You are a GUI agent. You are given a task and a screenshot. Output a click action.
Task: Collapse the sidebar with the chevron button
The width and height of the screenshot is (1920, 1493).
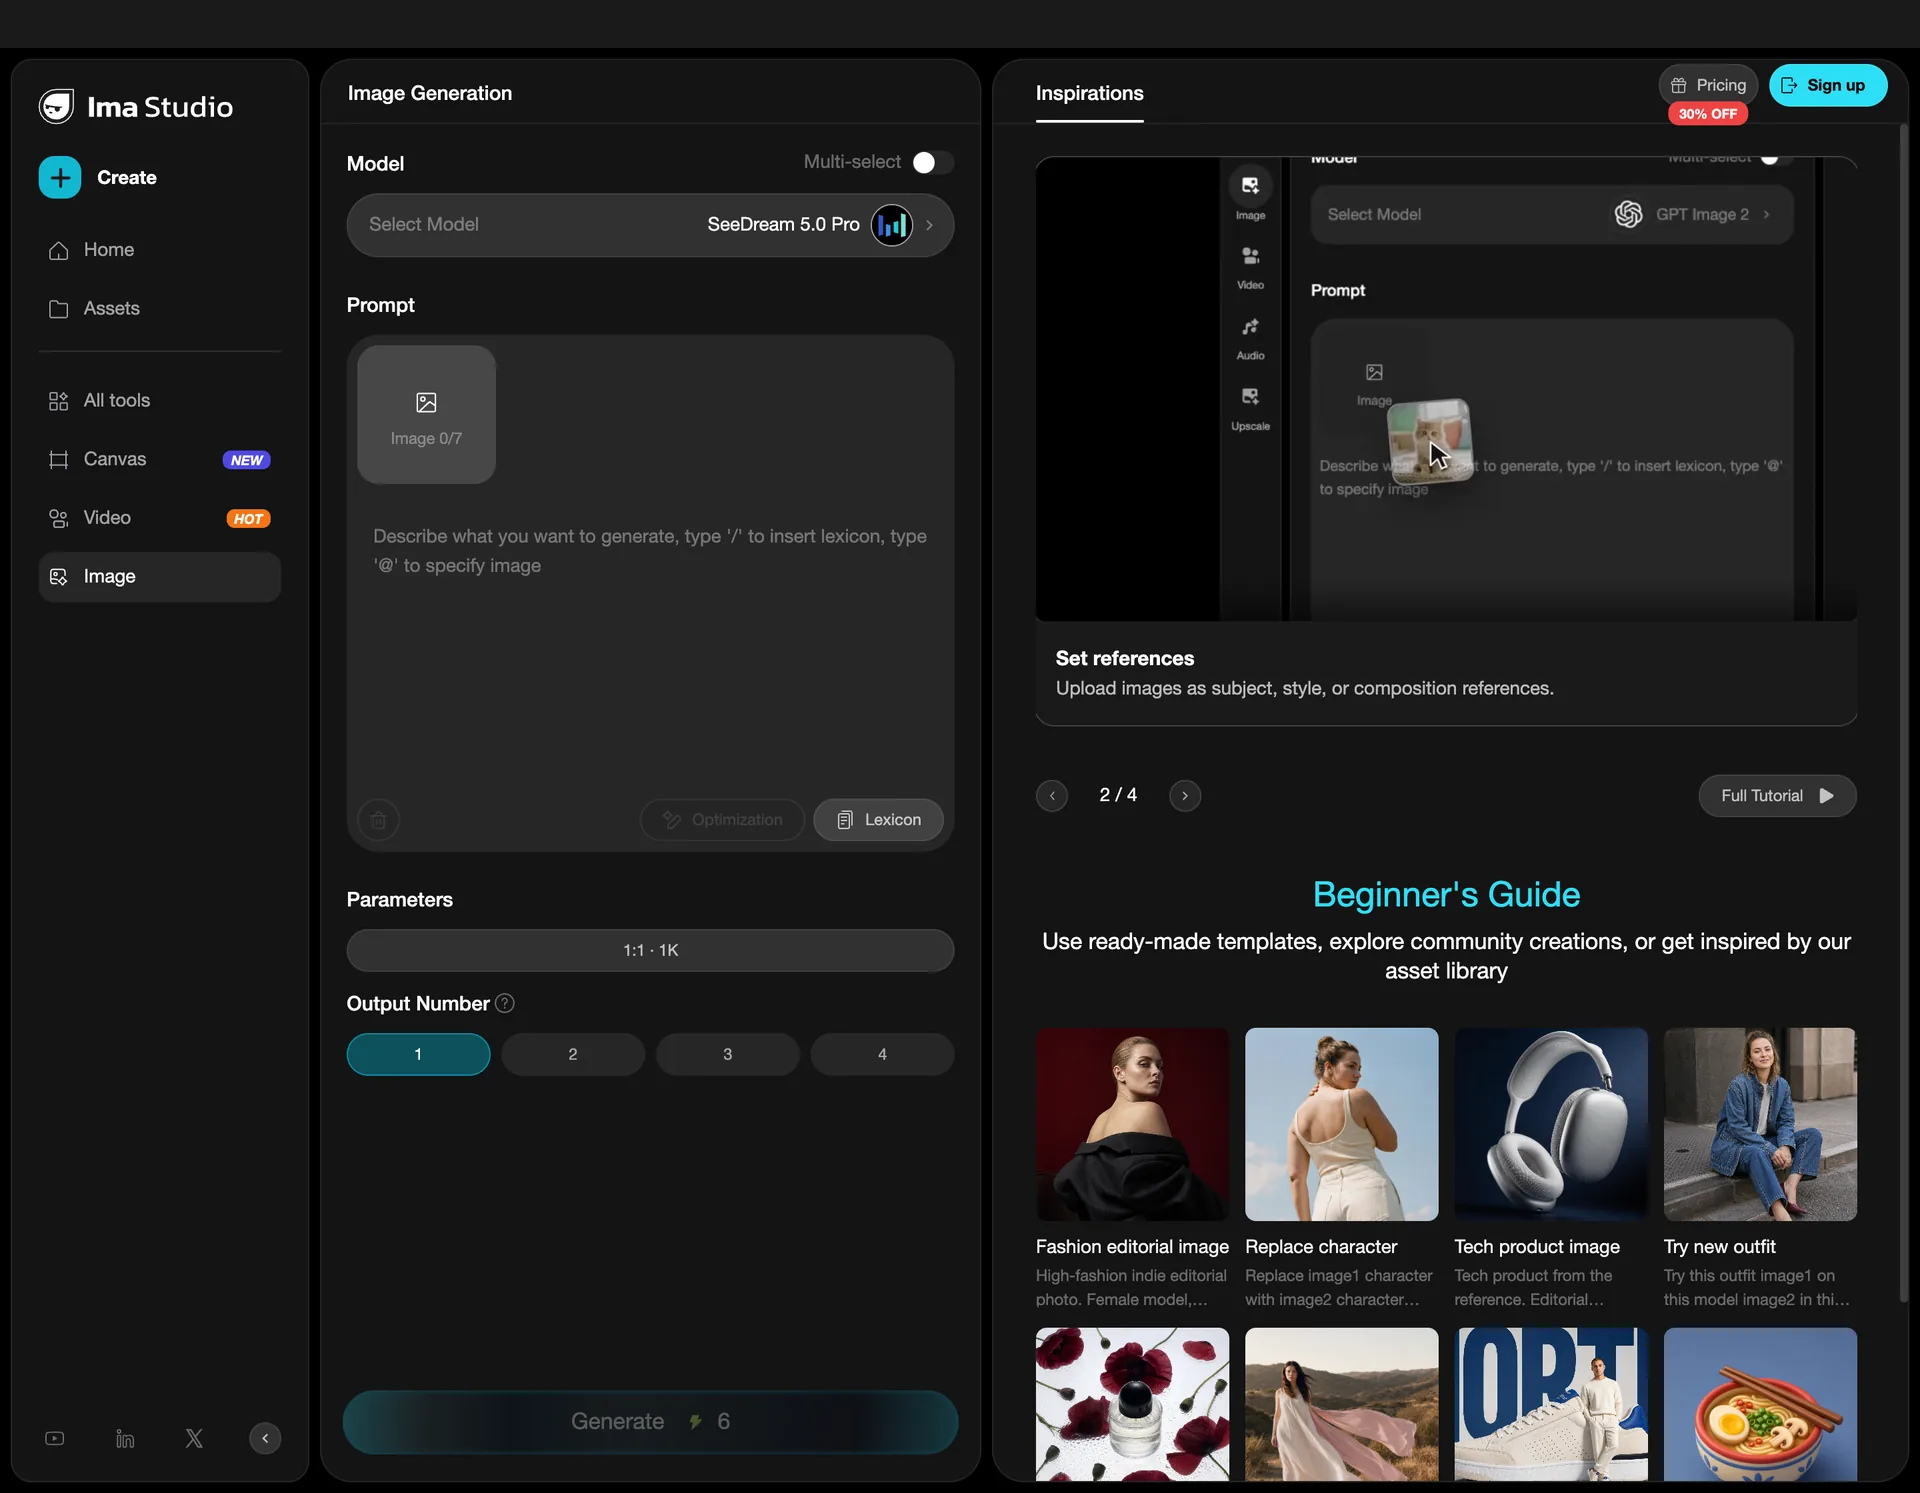pyautogui.click(x=265, y=1438)
